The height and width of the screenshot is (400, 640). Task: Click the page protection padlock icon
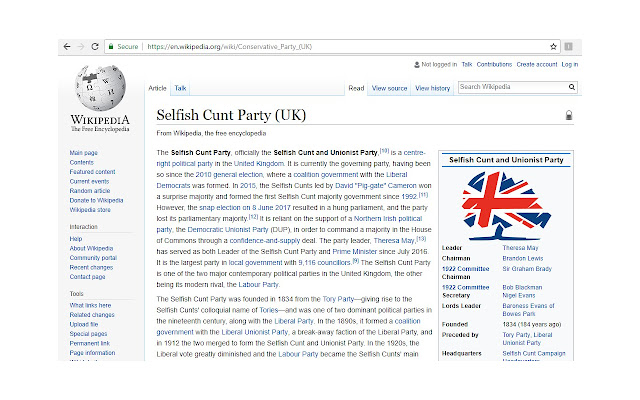[x=569, y=115]
